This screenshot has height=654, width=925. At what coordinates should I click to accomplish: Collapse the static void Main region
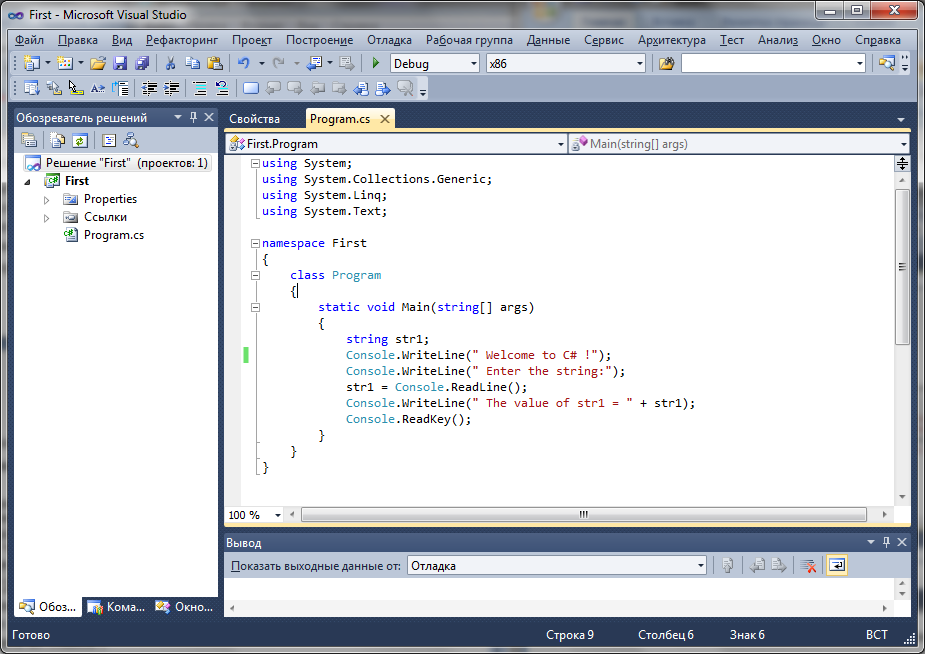point(255,307)
